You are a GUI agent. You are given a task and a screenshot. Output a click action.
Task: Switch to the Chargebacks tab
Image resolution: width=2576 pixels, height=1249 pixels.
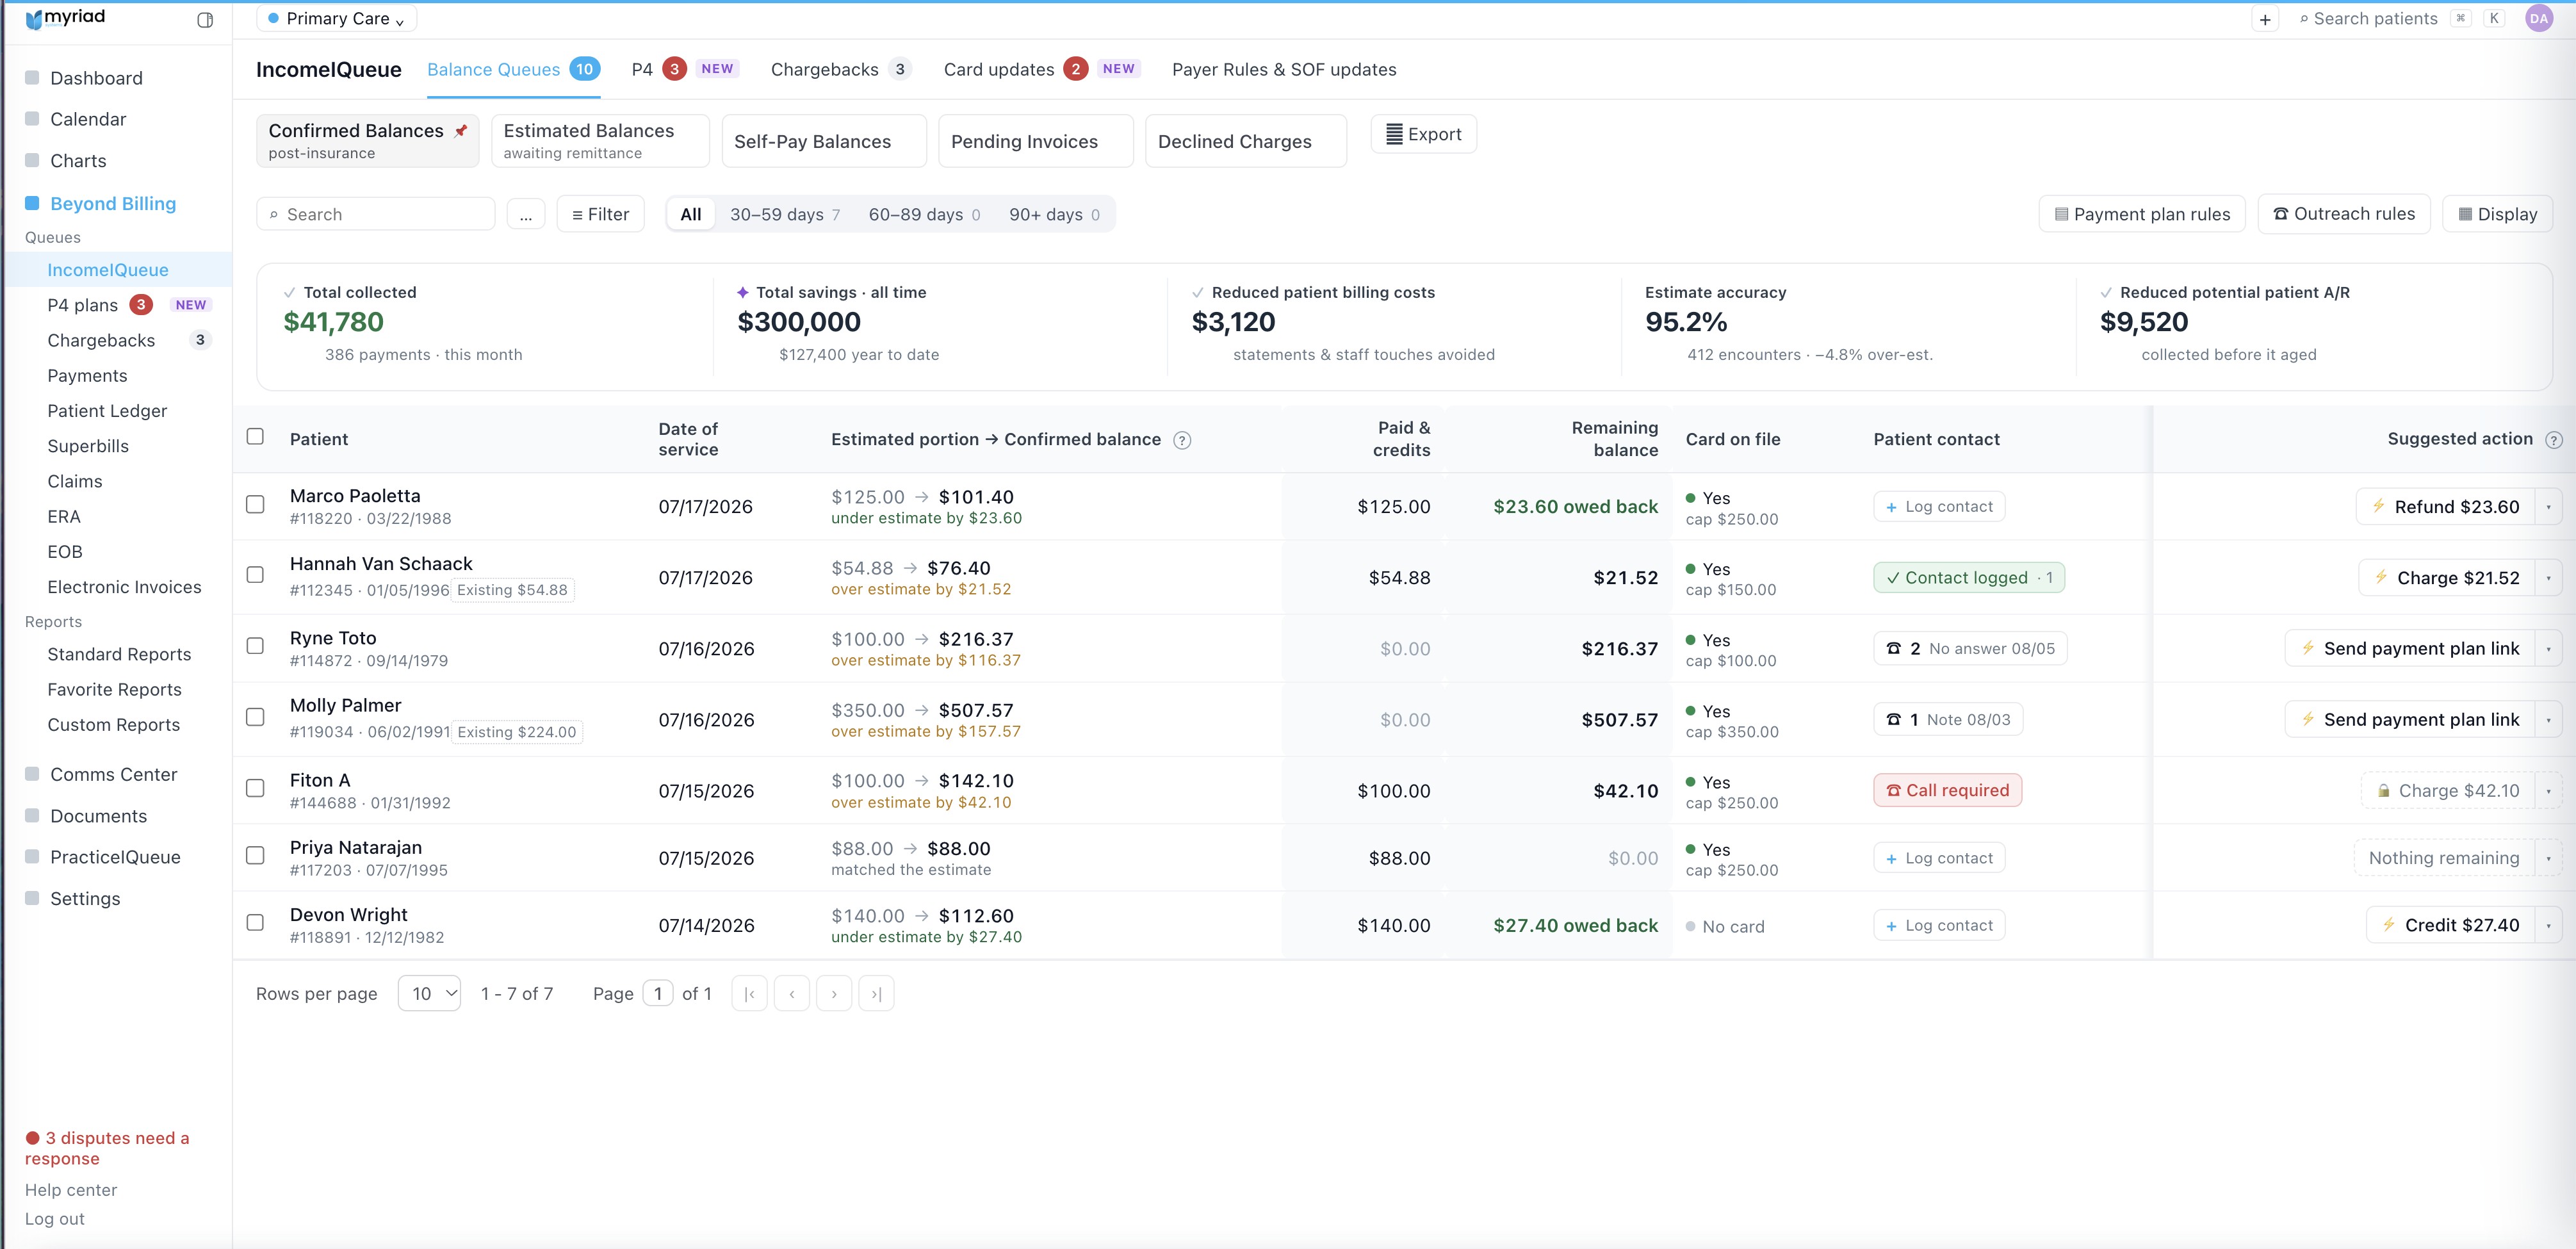click(x=840, y=69)
